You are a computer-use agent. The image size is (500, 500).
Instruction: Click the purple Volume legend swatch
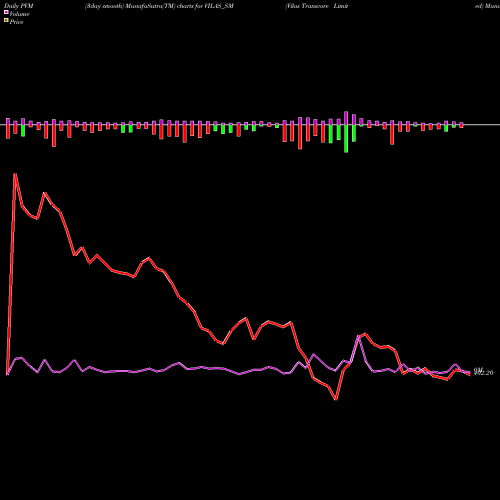pyautogui.click(x=6, y=13)
